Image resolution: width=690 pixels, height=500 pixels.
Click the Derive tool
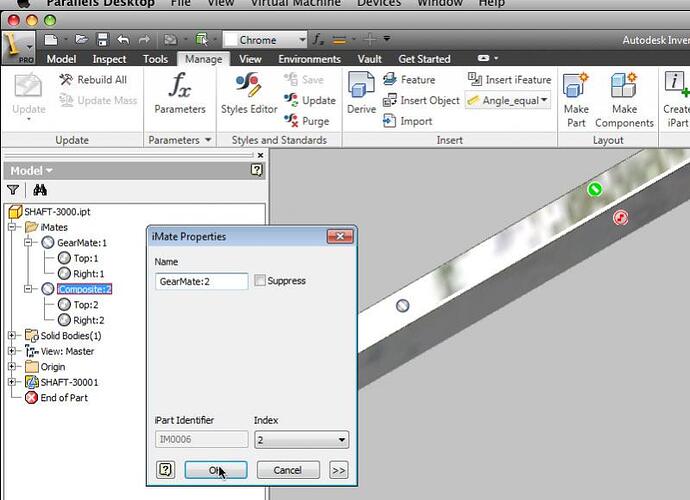tap(361, 94)
